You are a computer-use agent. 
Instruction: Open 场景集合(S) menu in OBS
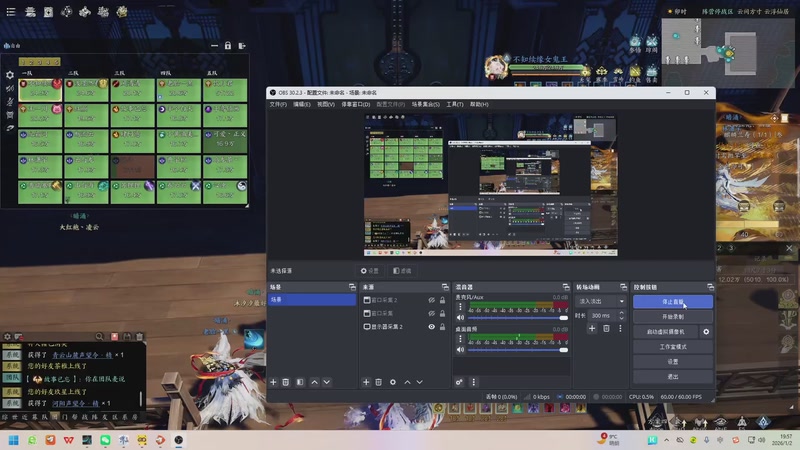coord(426,104)
